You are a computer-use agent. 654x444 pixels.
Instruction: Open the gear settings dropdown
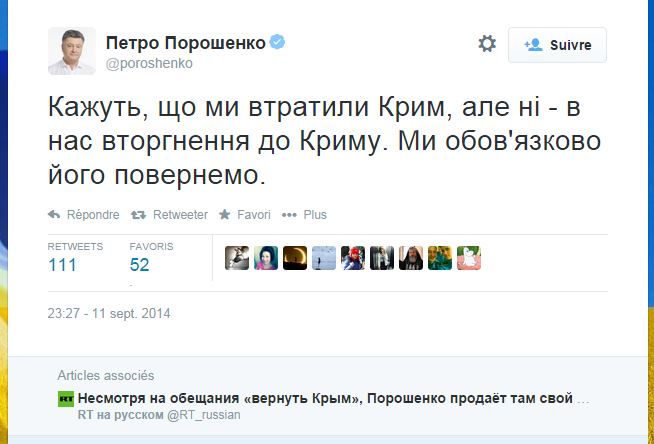click(x=487, y=44)
